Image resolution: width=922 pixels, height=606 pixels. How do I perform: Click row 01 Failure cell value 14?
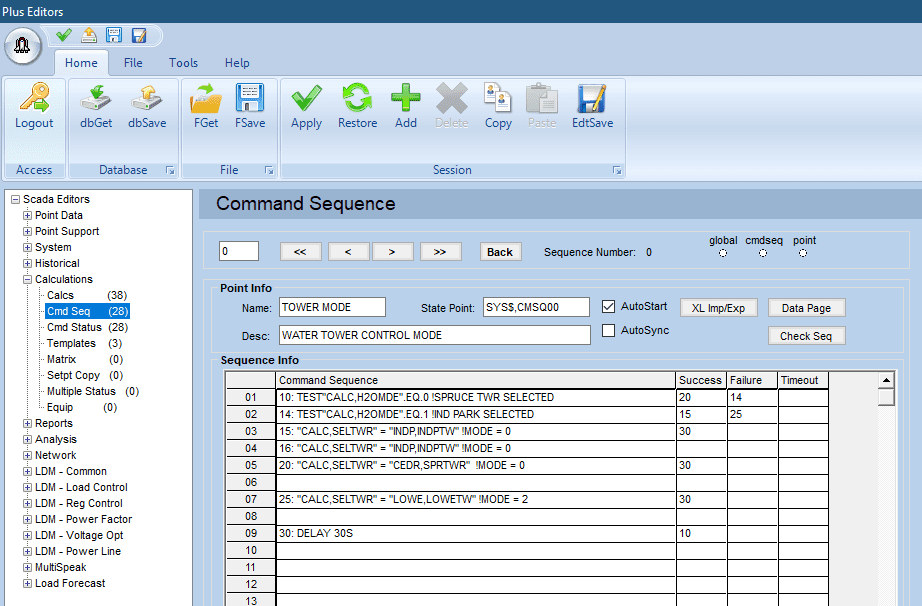pyautogui.click(x=752, y=397)
